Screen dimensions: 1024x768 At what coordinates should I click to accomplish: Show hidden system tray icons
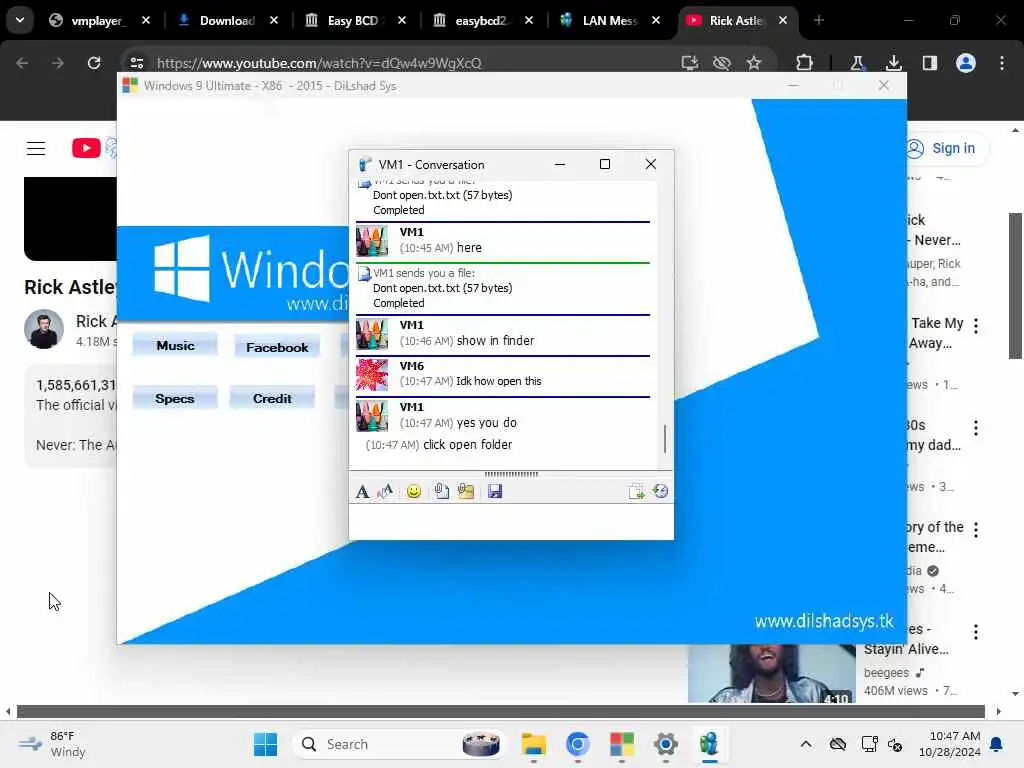click(806, 744)
